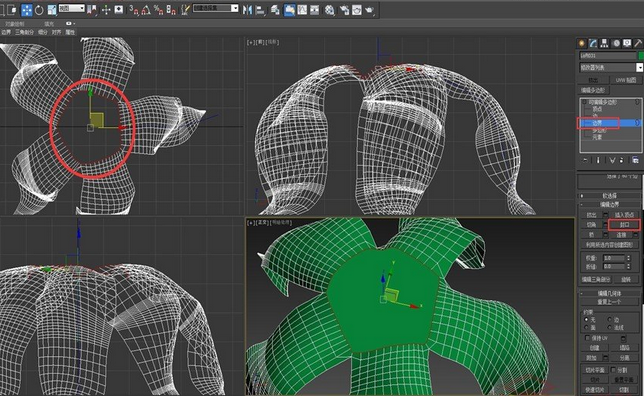Open the 细分 ribbon panel tab

[x=43, y=32]
